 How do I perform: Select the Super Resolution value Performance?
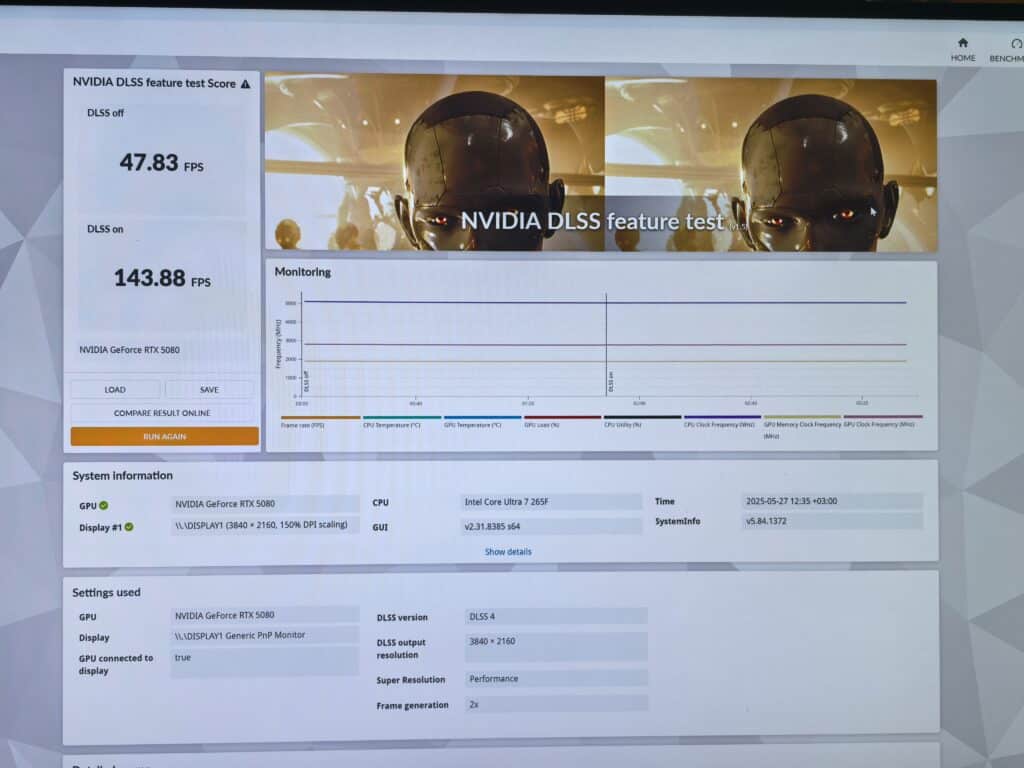point(556,679)
